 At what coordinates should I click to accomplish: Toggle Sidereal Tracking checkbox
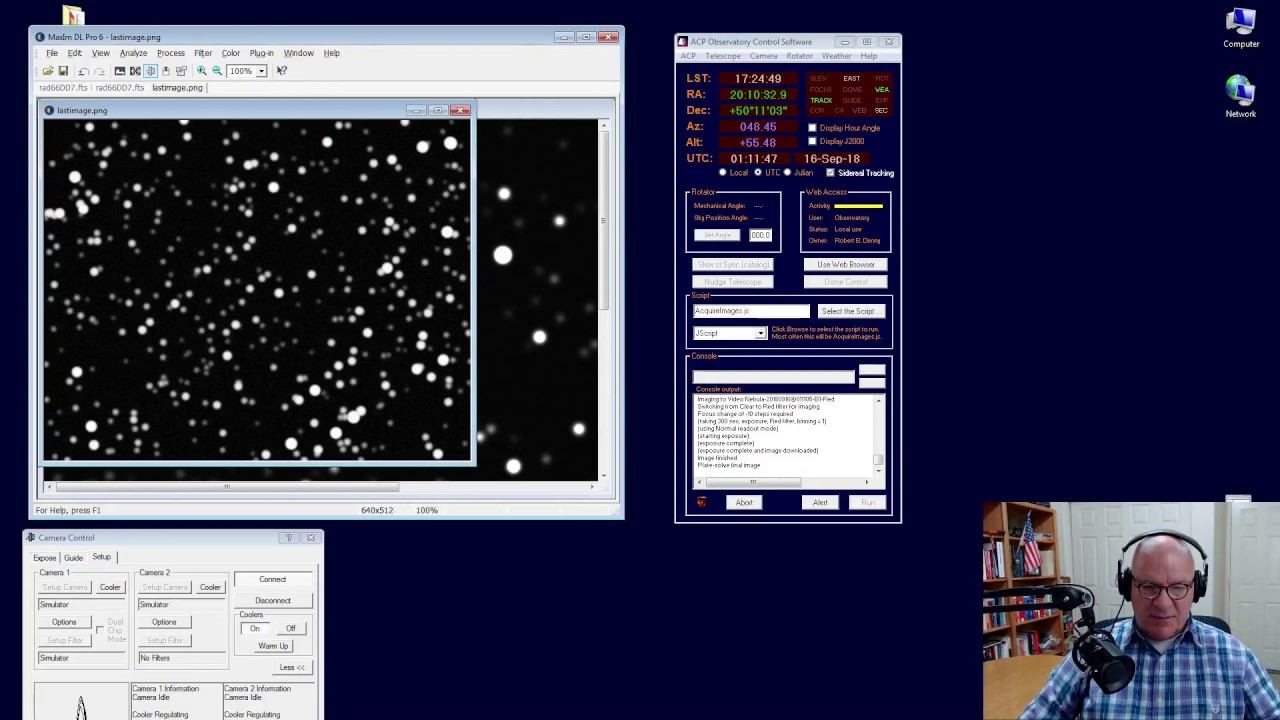[830, 173]
